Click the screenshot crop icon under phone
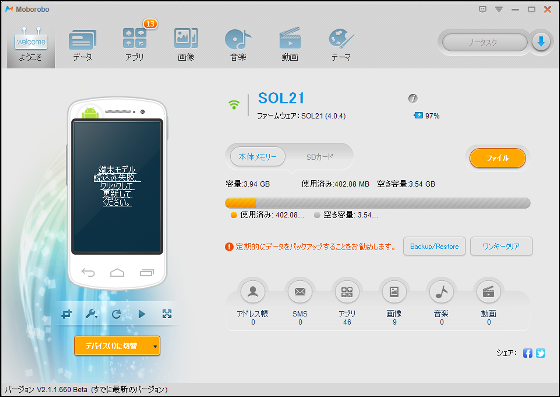This screenshot has width=560, height=397. (66, 314)
